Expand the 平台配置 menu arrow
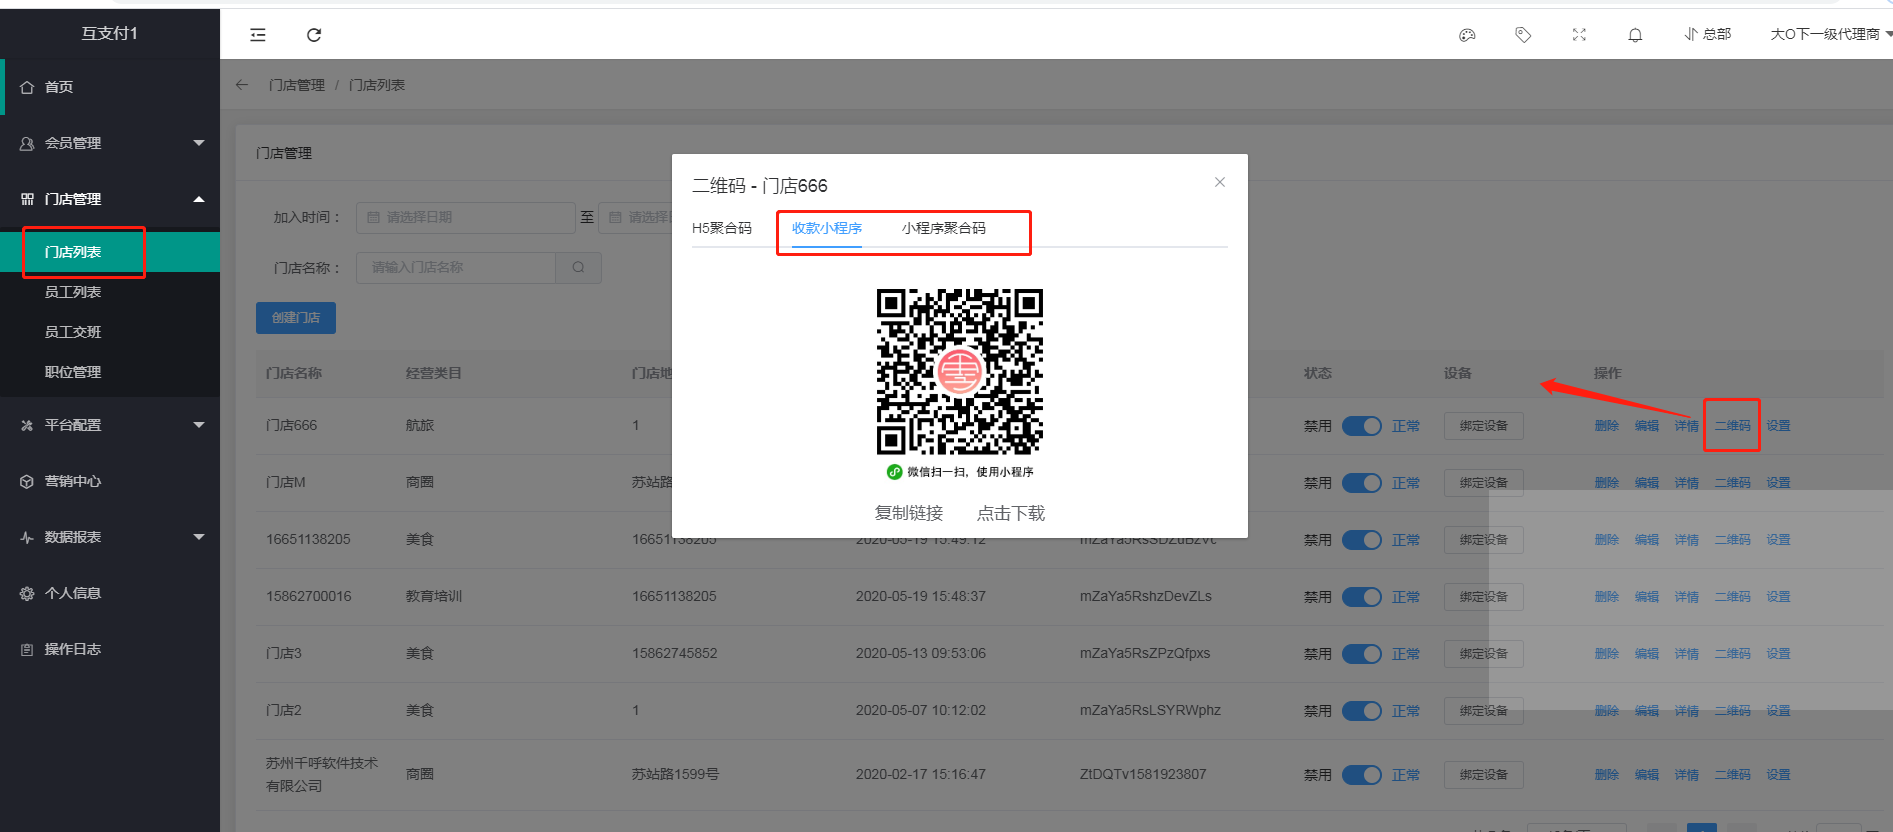 (199, 425)
